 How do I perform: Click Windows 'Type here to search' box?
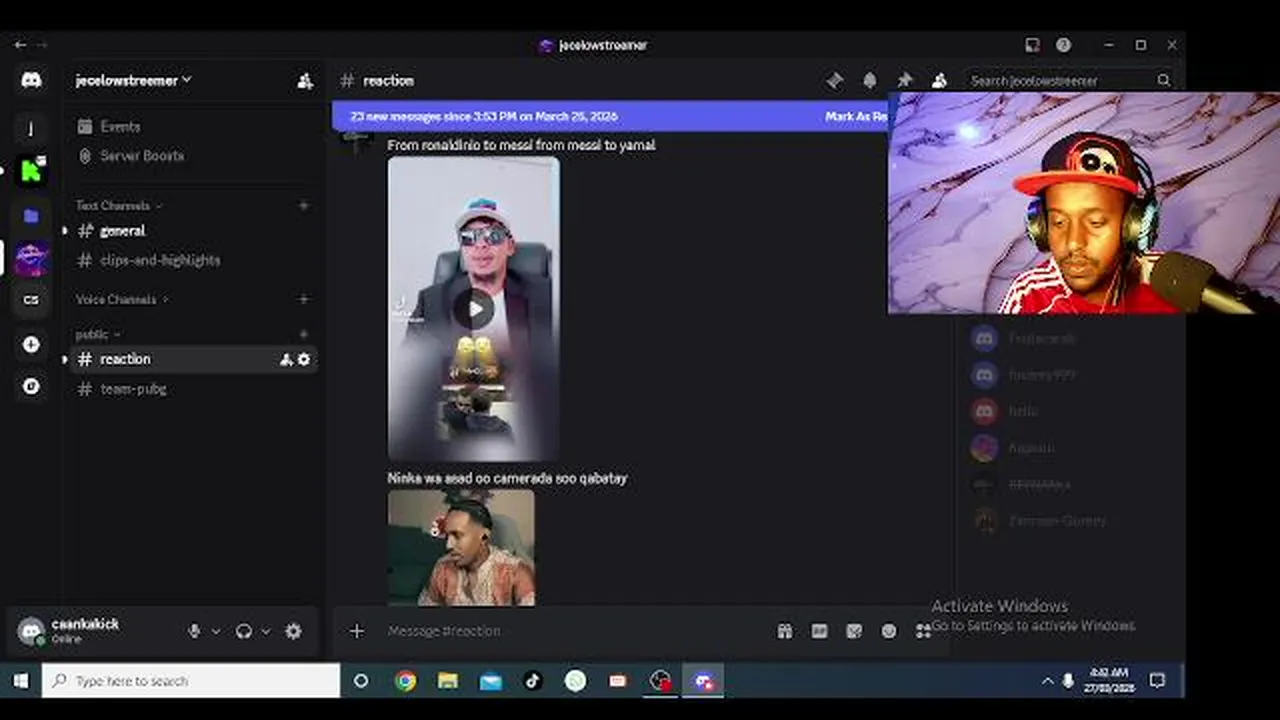(191, 681)
